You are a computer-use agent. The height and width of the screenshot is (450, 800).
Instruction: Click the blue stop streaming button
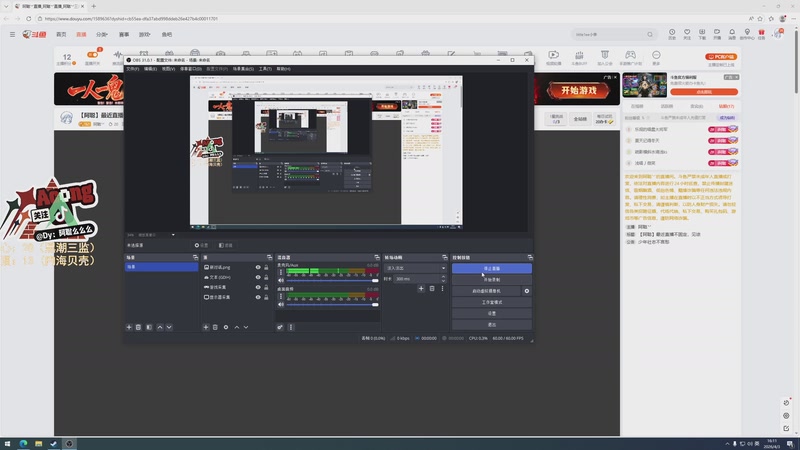(492, 268)
